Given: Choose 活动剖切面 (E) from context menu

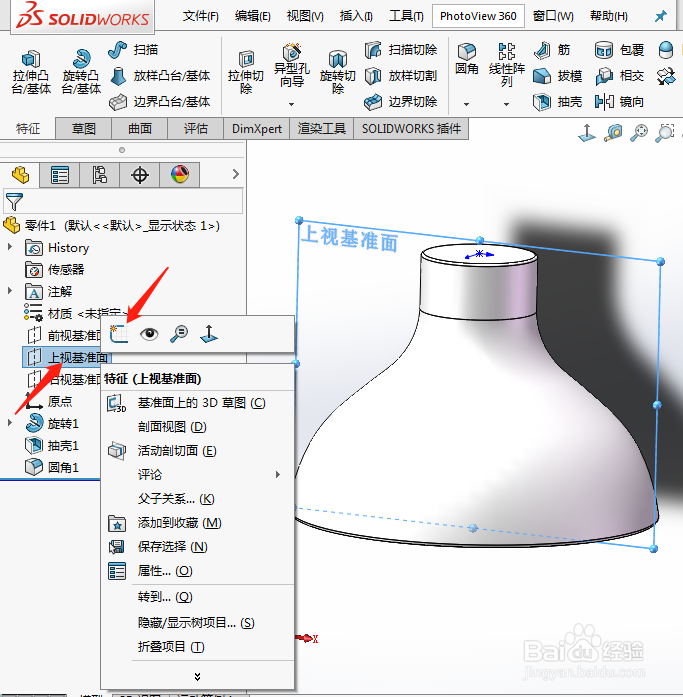Looking at the screenshot, I should (198, 451).
